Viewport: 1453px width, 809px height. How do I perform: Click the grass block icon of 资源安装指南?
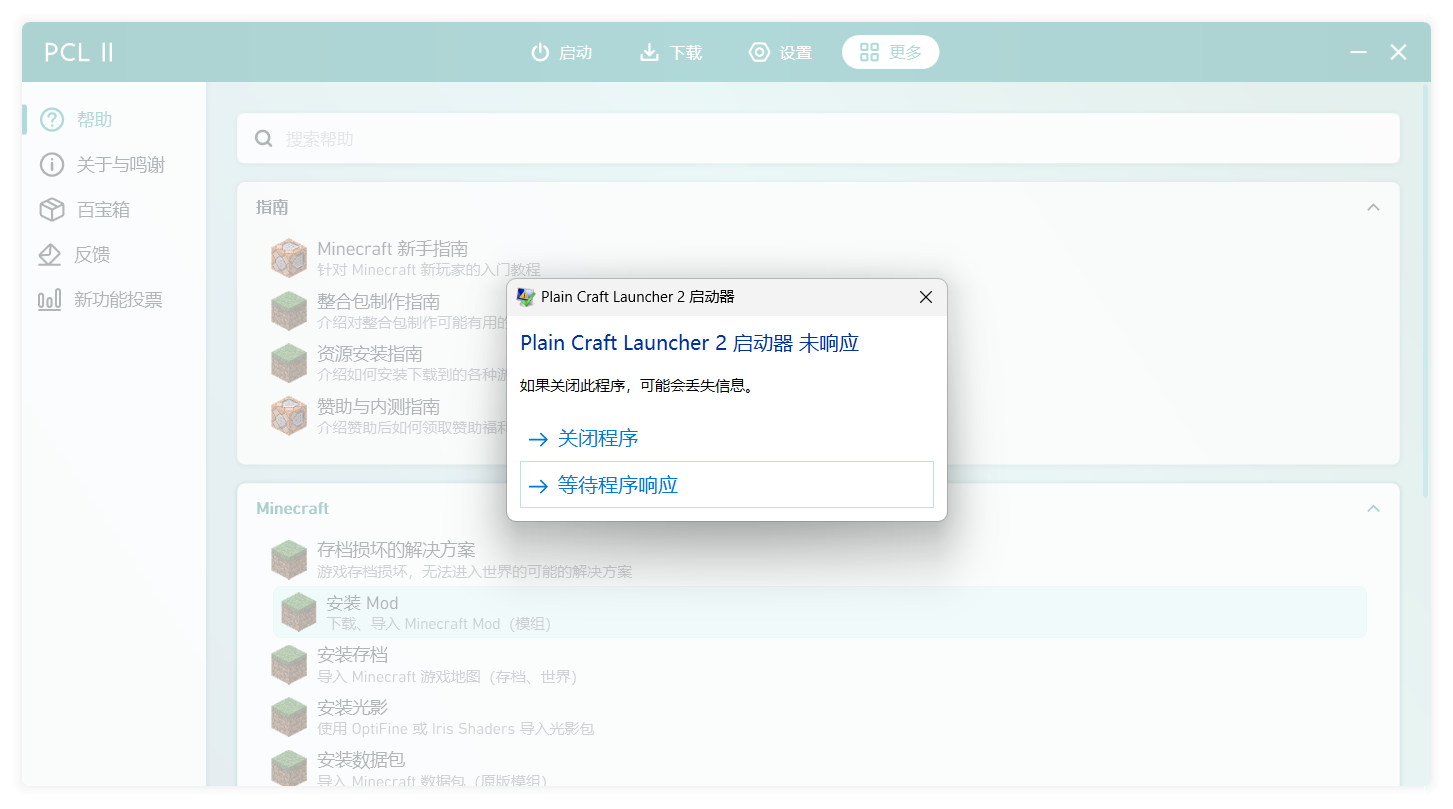click(x=289, y=363)
